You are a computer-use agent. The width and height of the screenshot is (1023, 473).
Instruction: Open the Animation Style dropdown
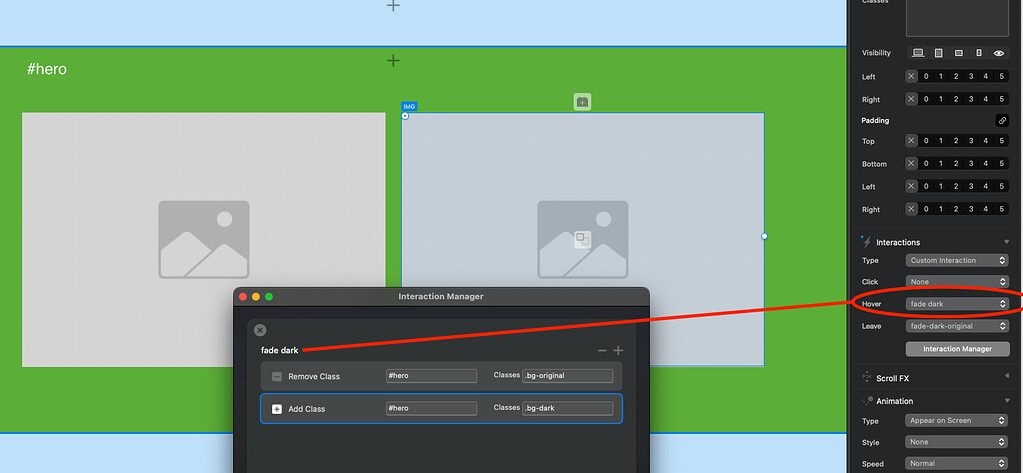point(956,442)
